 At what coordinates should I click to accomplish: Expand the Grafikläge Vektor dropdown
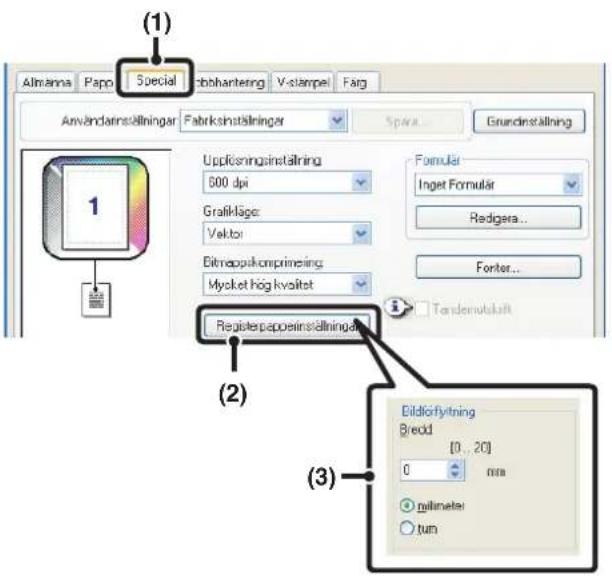point(287,233)
